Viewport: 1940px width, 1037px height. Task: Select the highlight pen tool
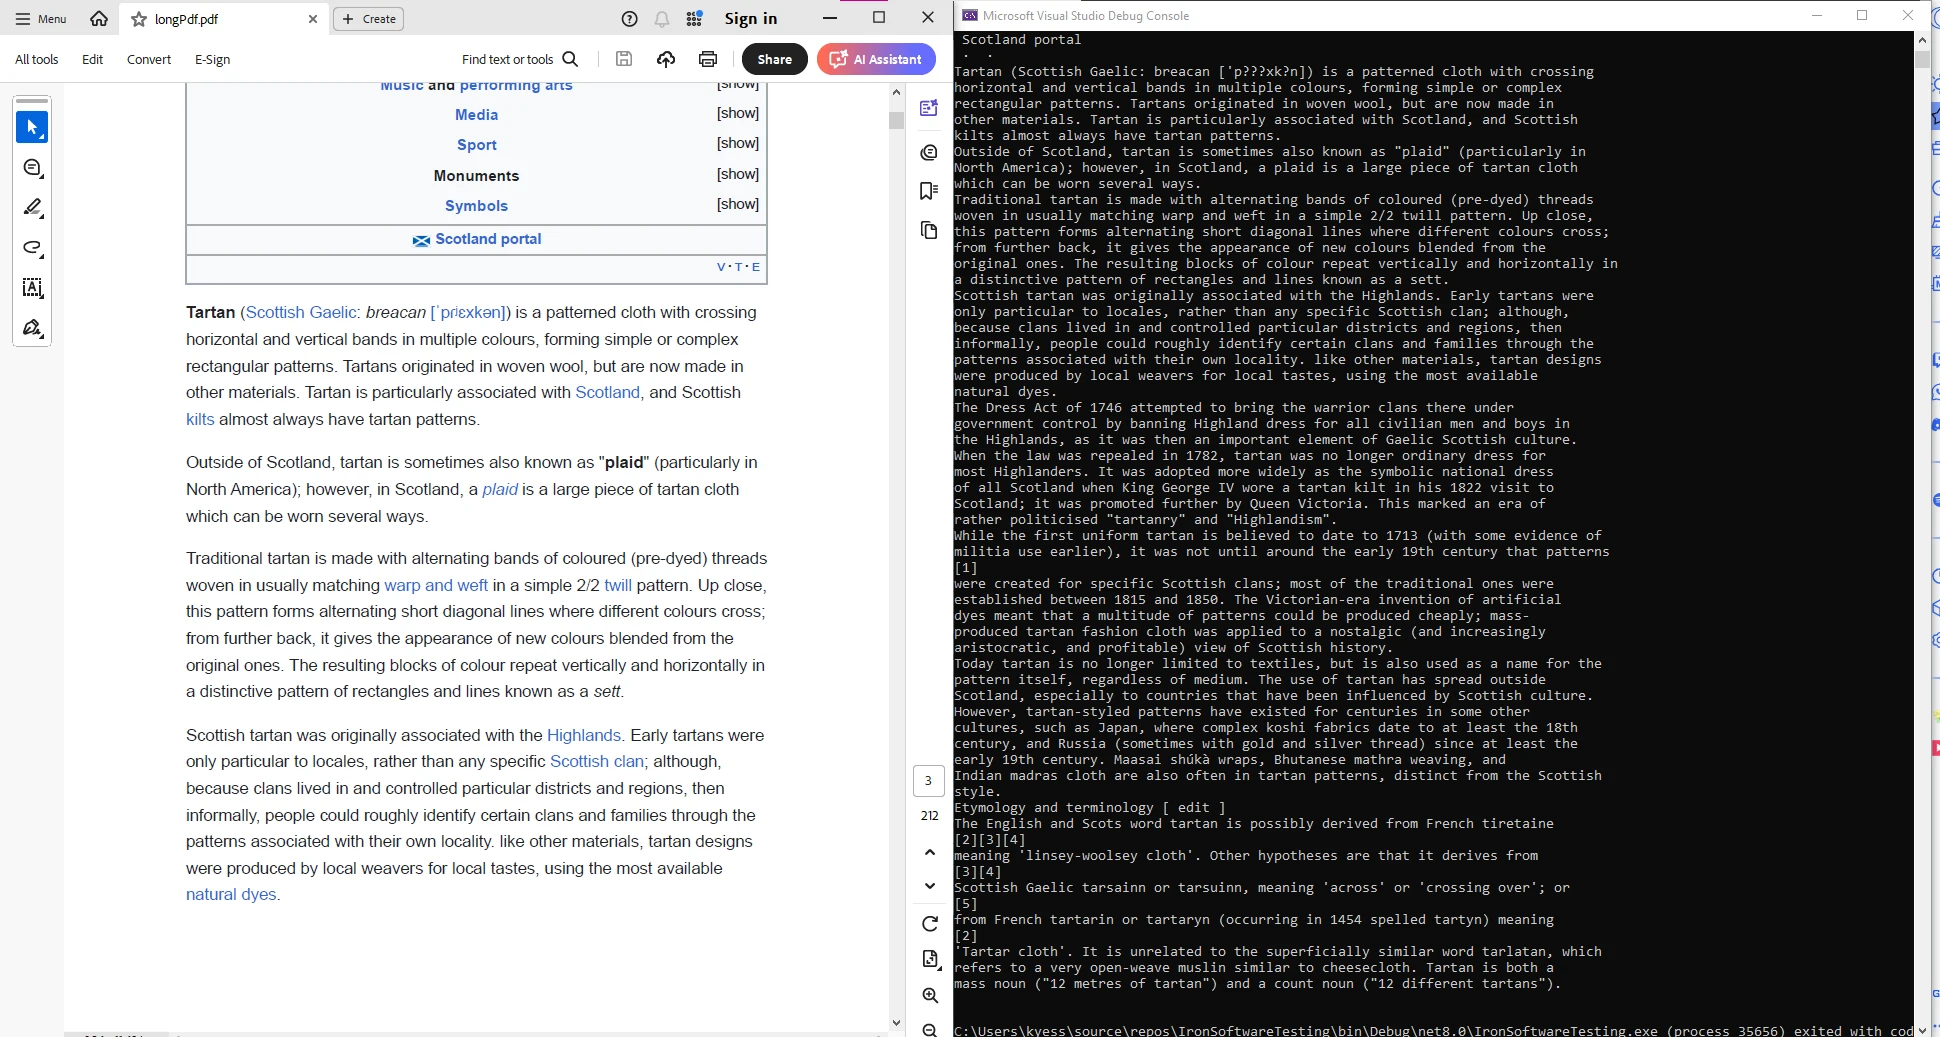click(x=32, y=208)
